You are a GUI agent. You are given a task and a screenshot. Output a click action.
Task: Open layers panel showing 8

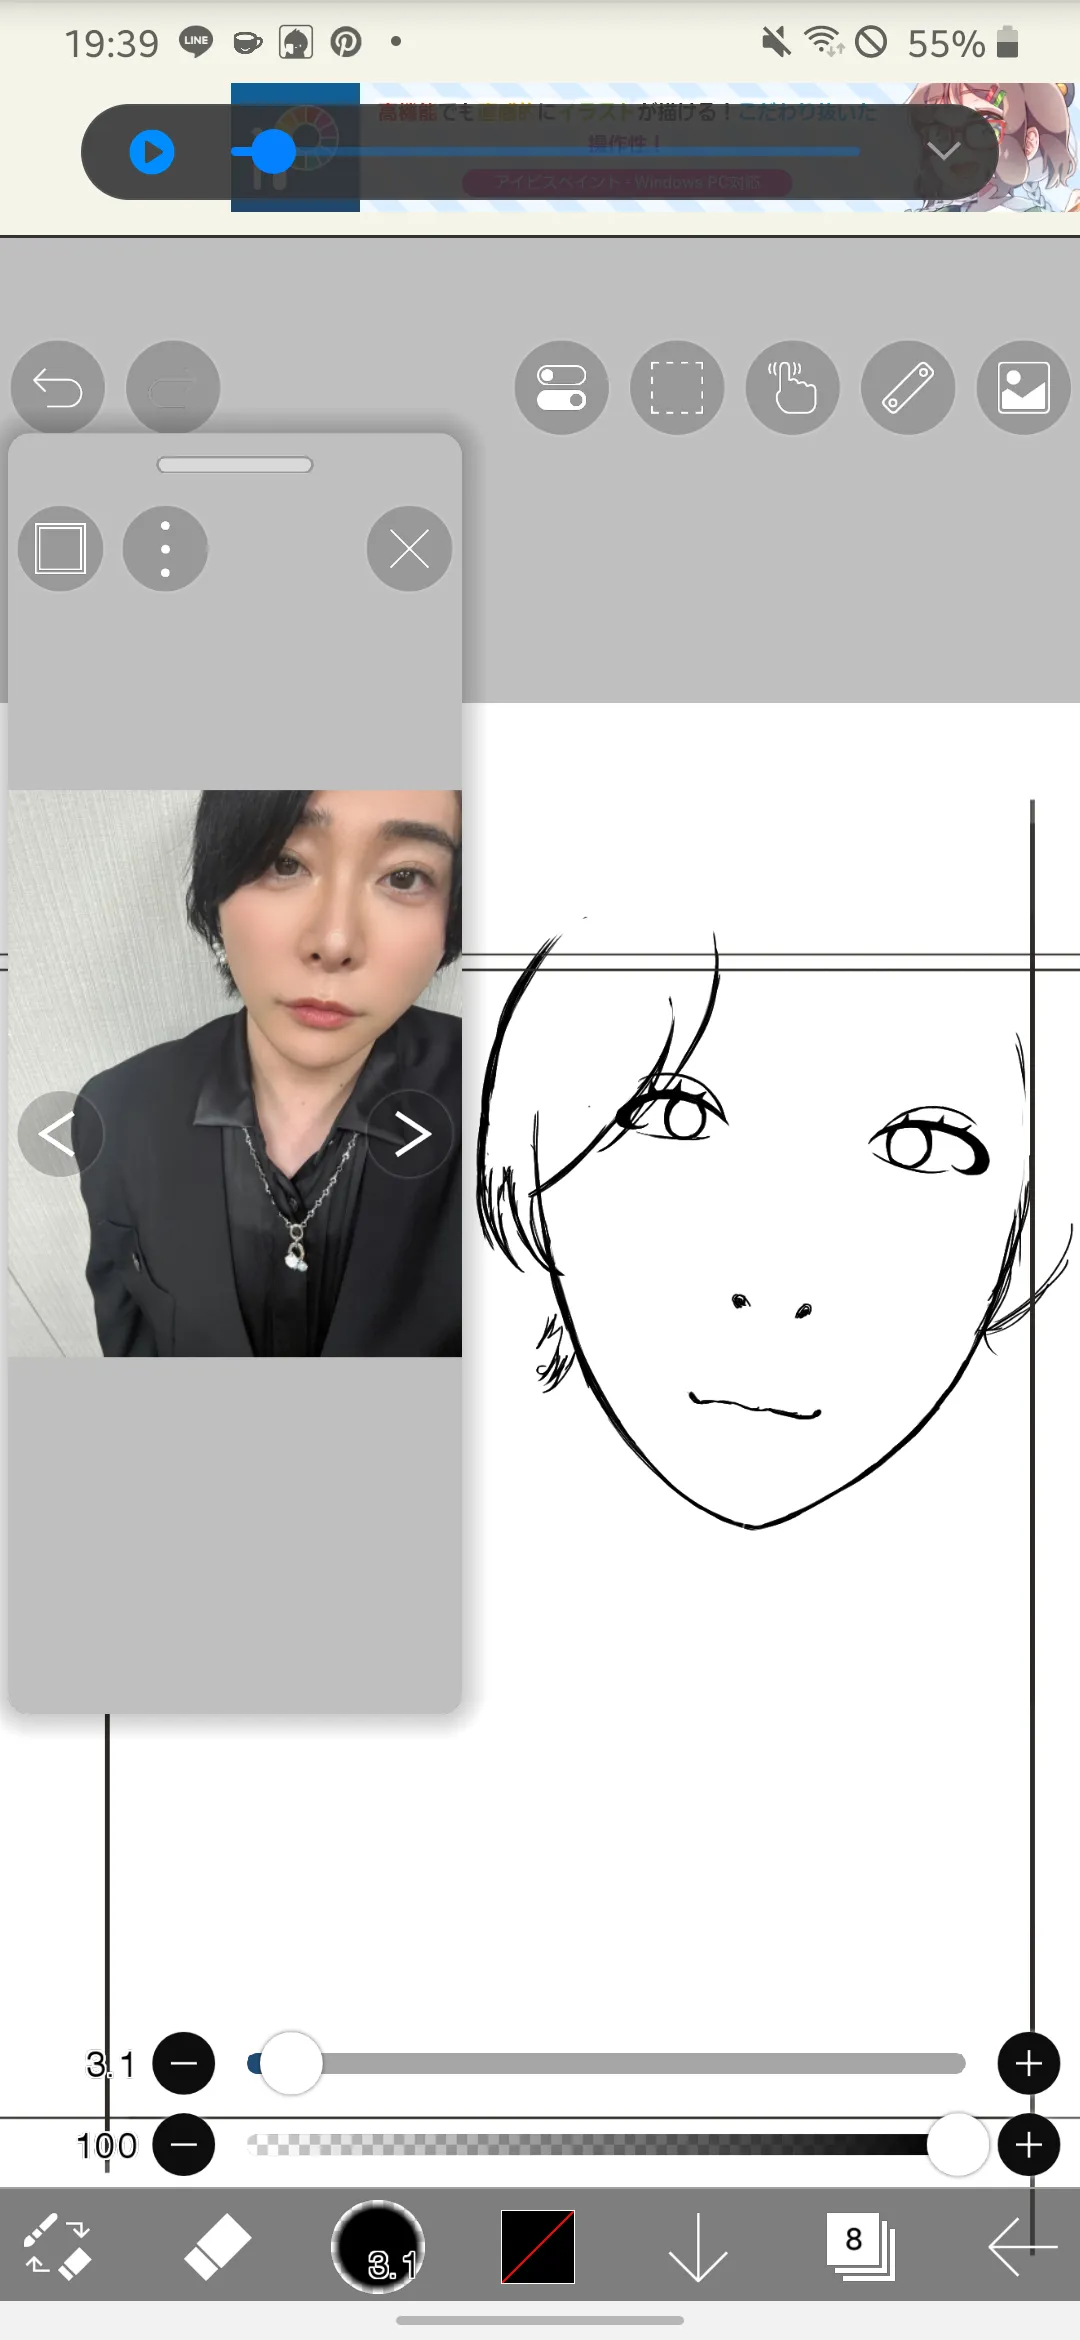pyautogui.click(x=860, y=2246)
